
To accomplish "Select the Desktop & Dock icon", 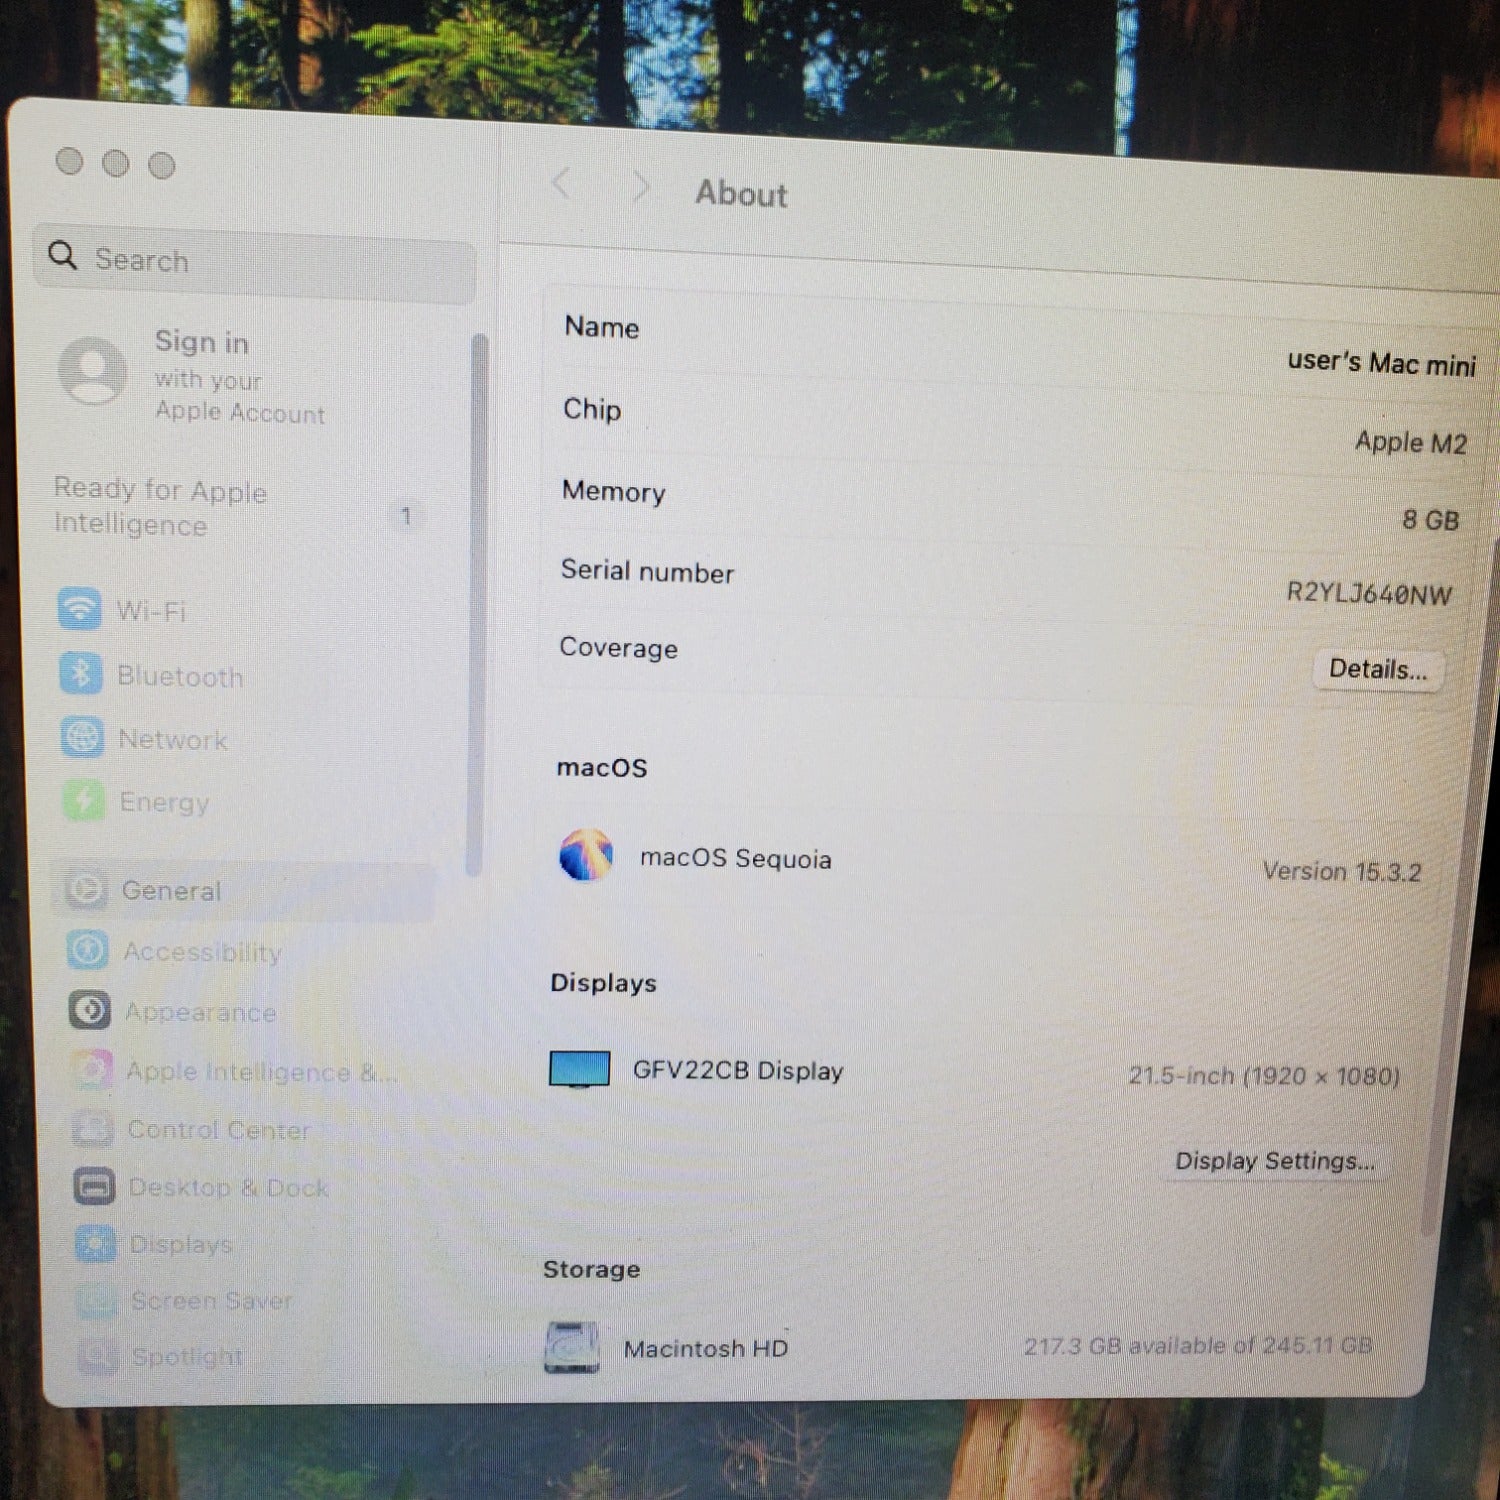I will point(95,1187).
